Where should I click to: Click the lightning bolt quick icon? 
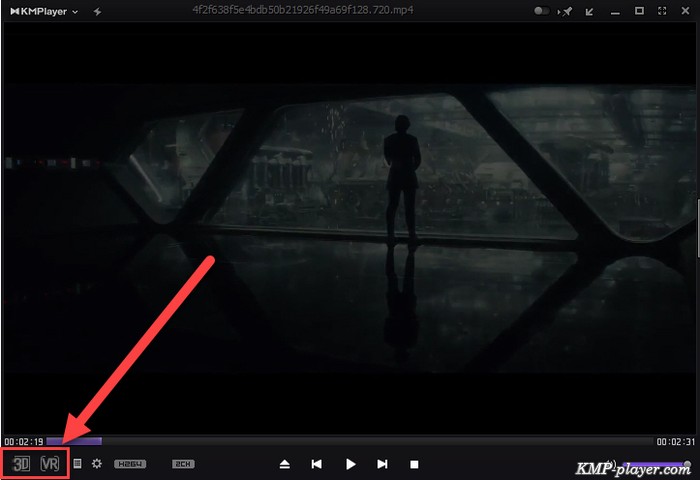click(x=97, y=12)
